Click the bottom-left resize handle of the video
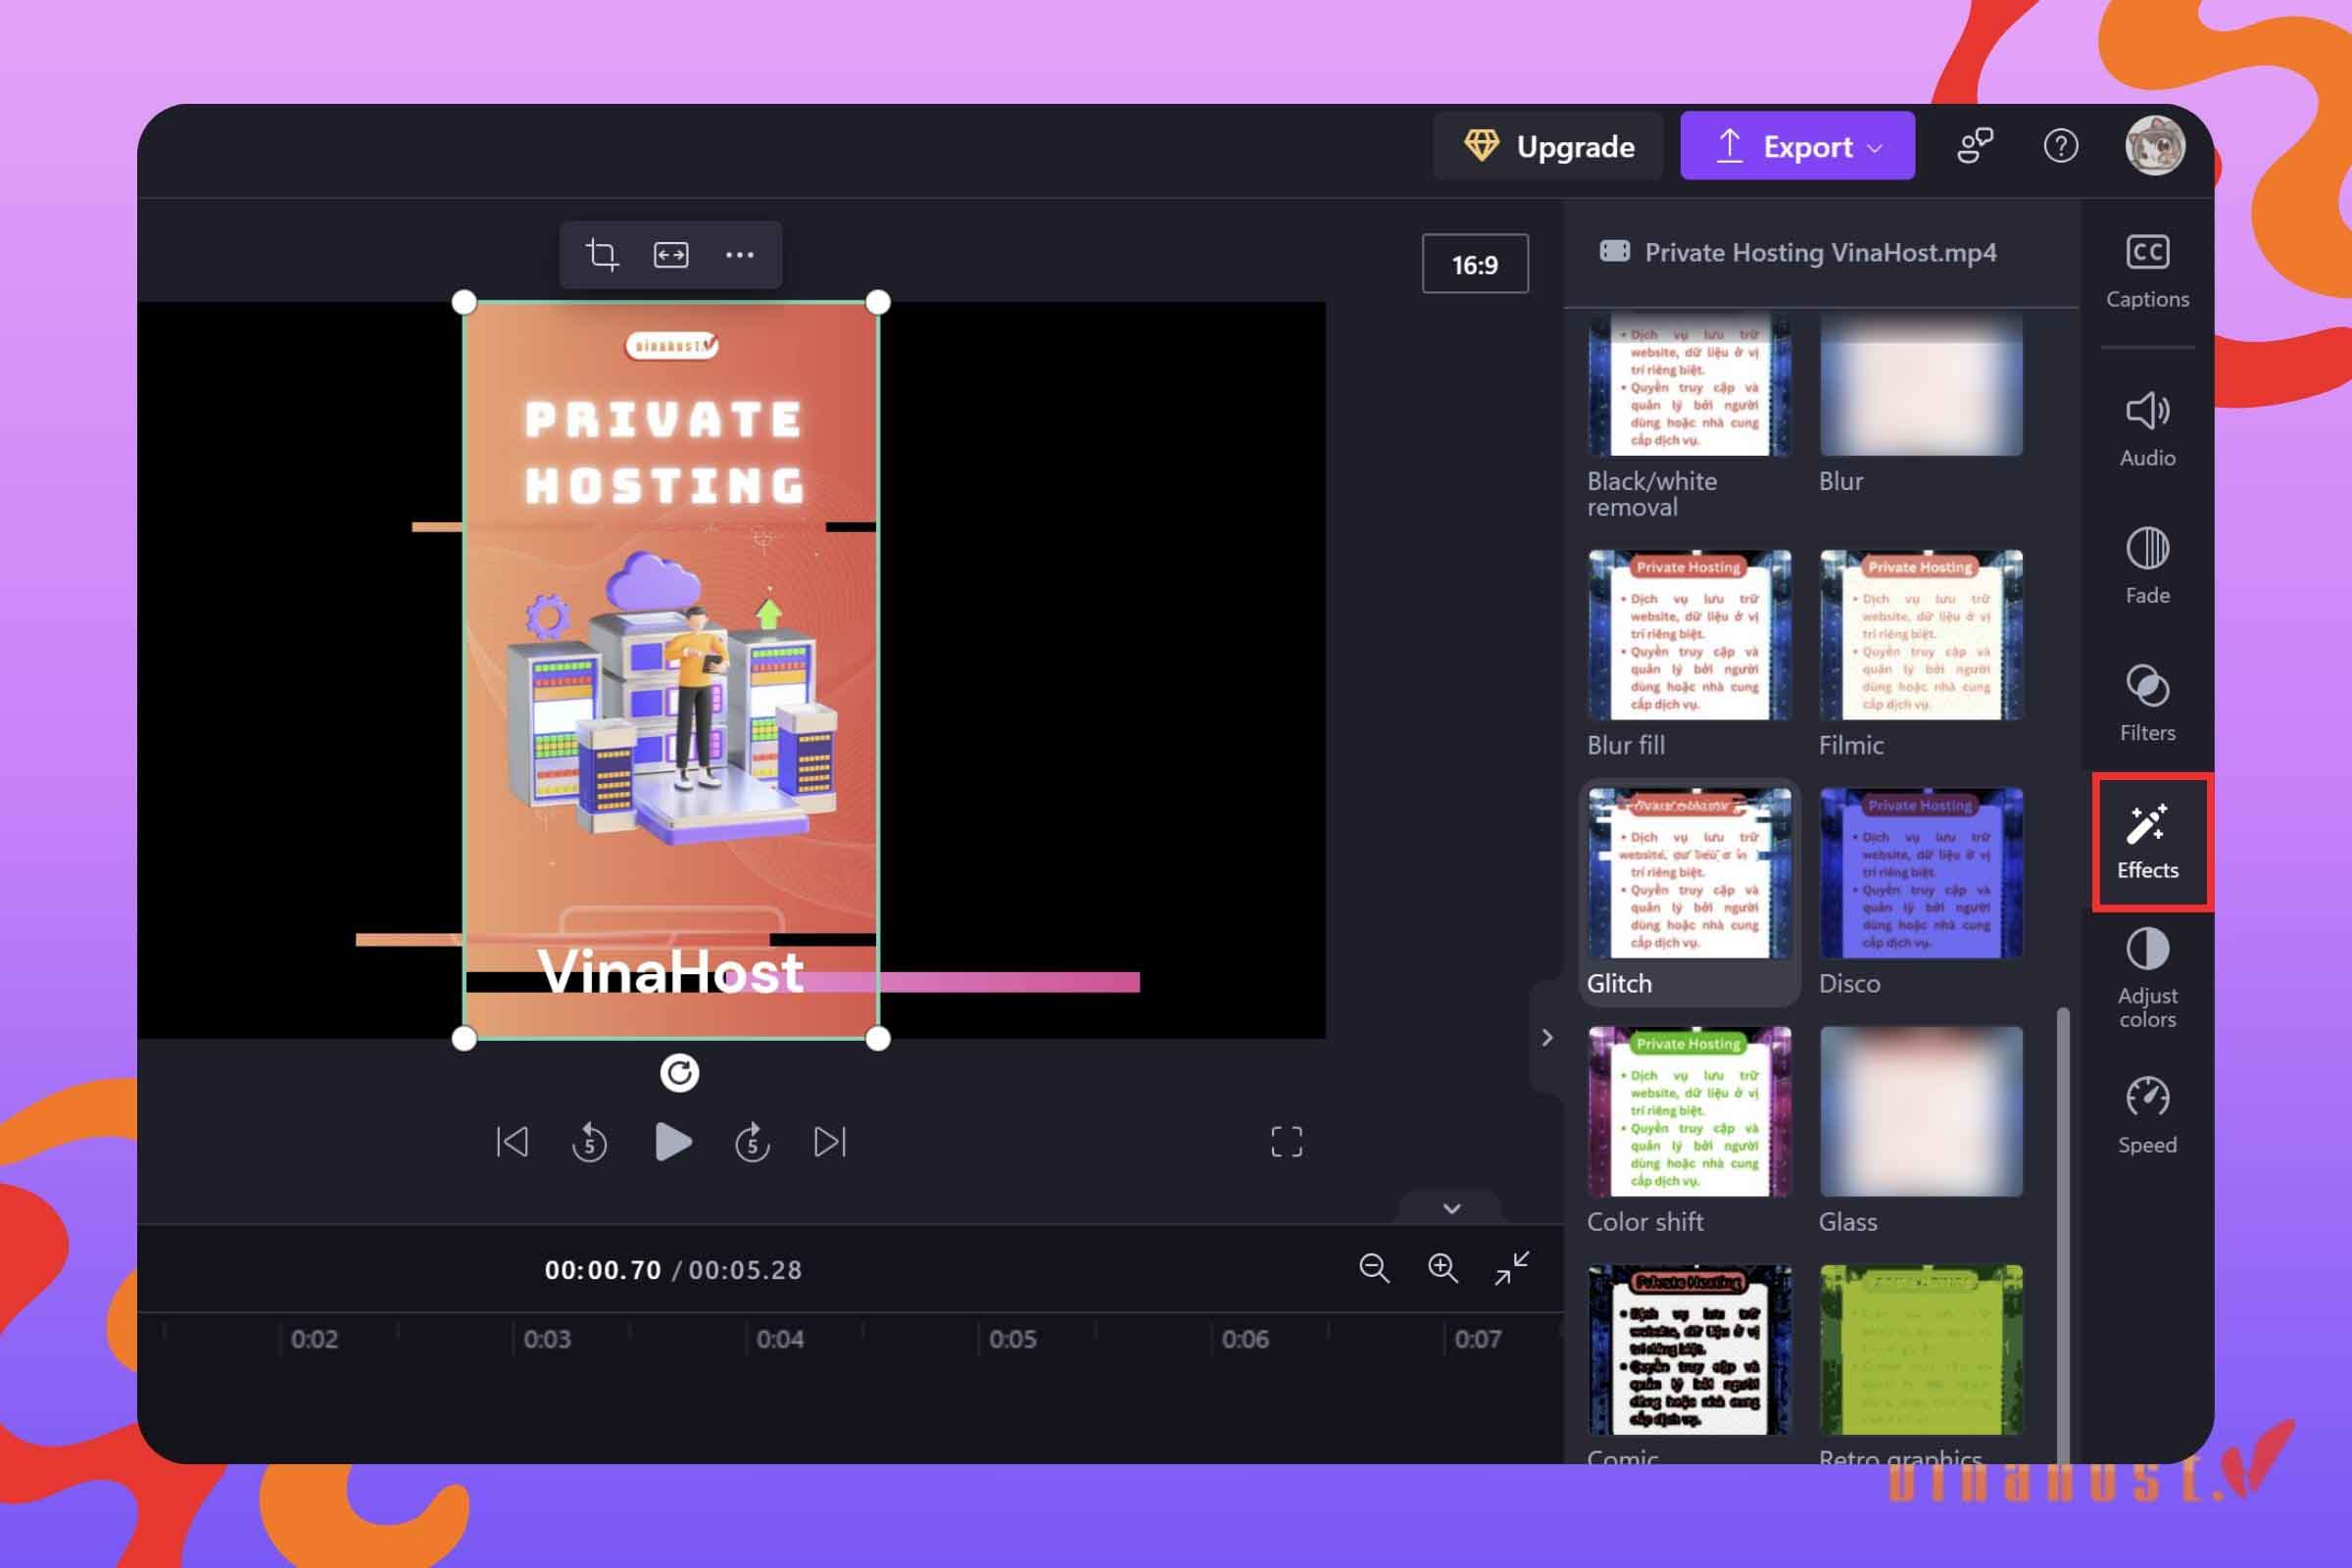The image size is (2352, 1568). [x=464, y=1039]
